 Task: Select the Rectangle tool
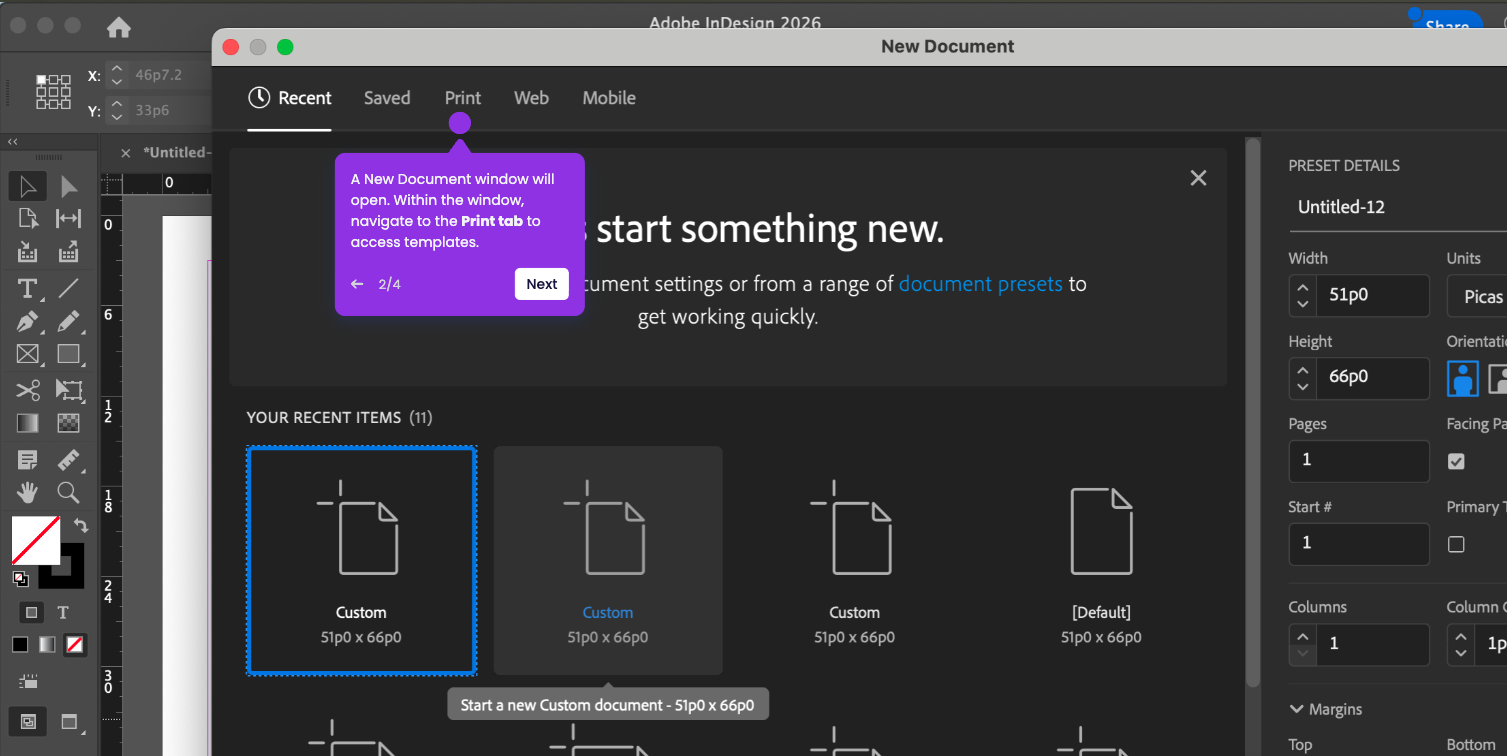point(69,354)
